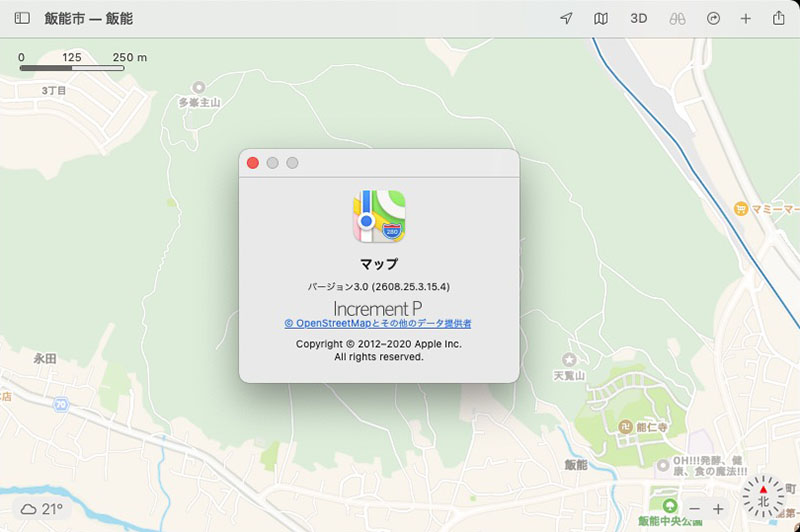Image resolution: width=800 pixels, height=532 pixels.
Task: Add new tab with plus icon
Action: point(745,18)
